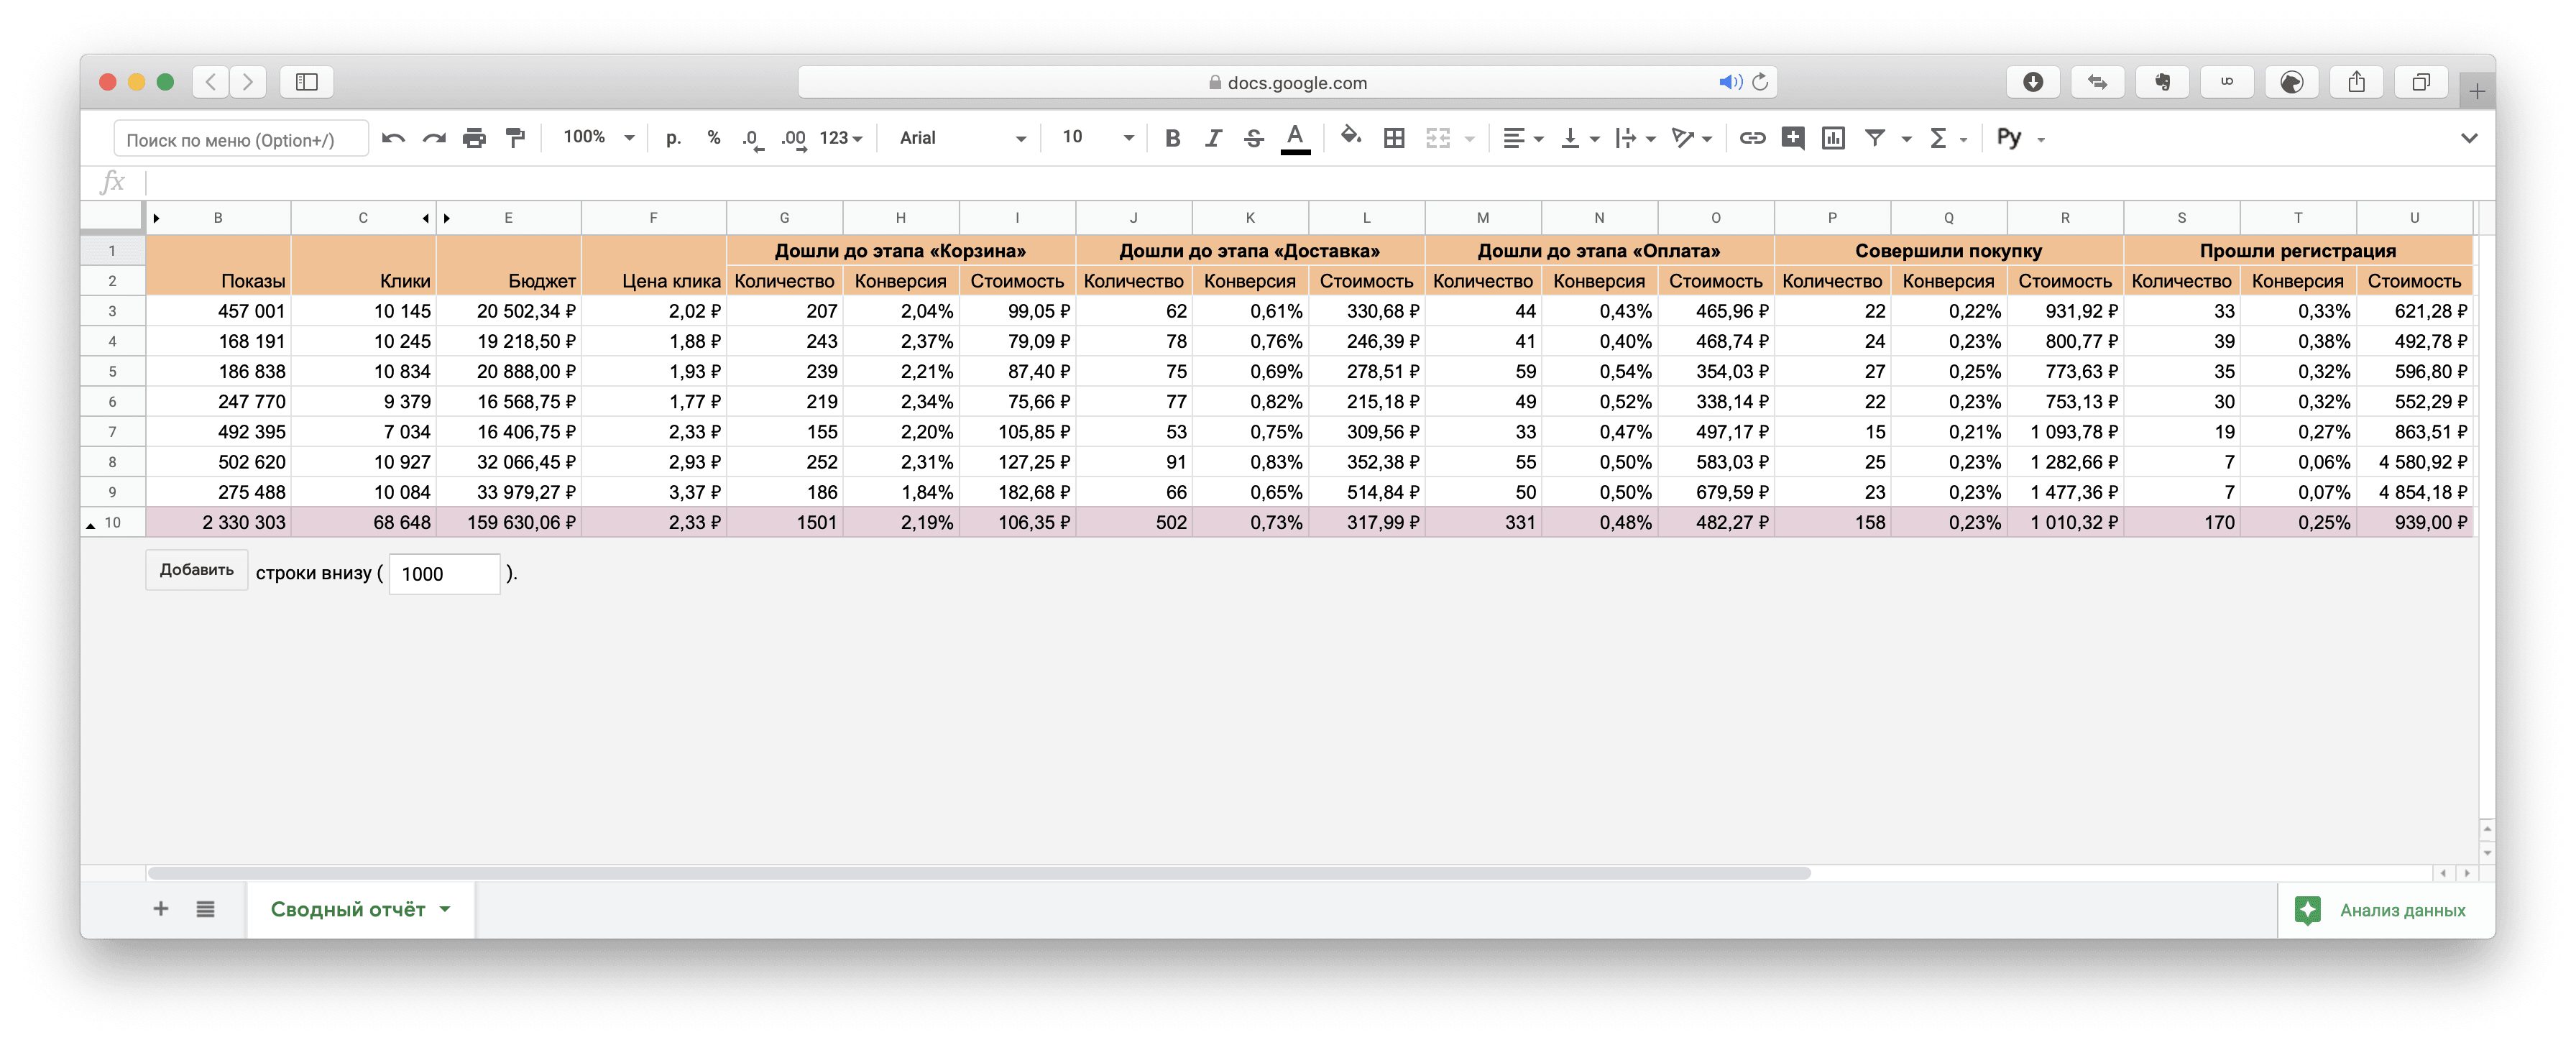
Task: Open the text color picker
Action: (x=1295, y=138)
